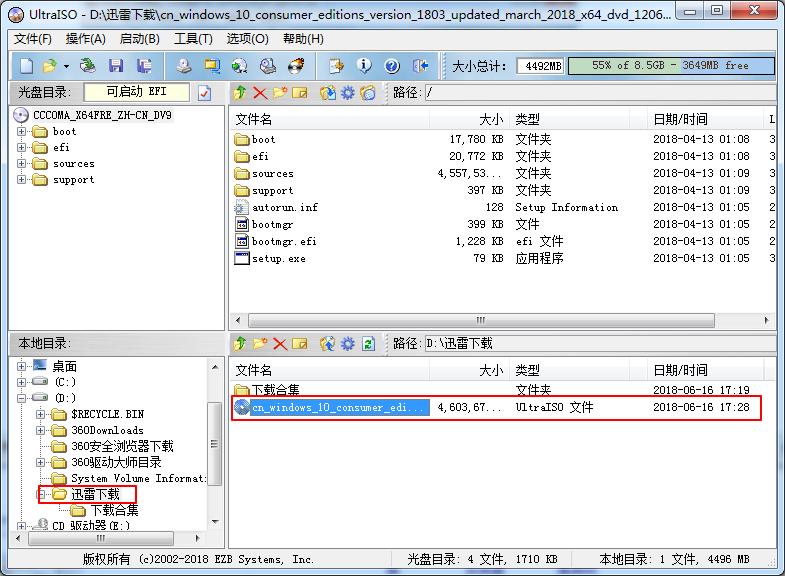
Task: Click the Help question mark icon
Action: pos(392,66)
